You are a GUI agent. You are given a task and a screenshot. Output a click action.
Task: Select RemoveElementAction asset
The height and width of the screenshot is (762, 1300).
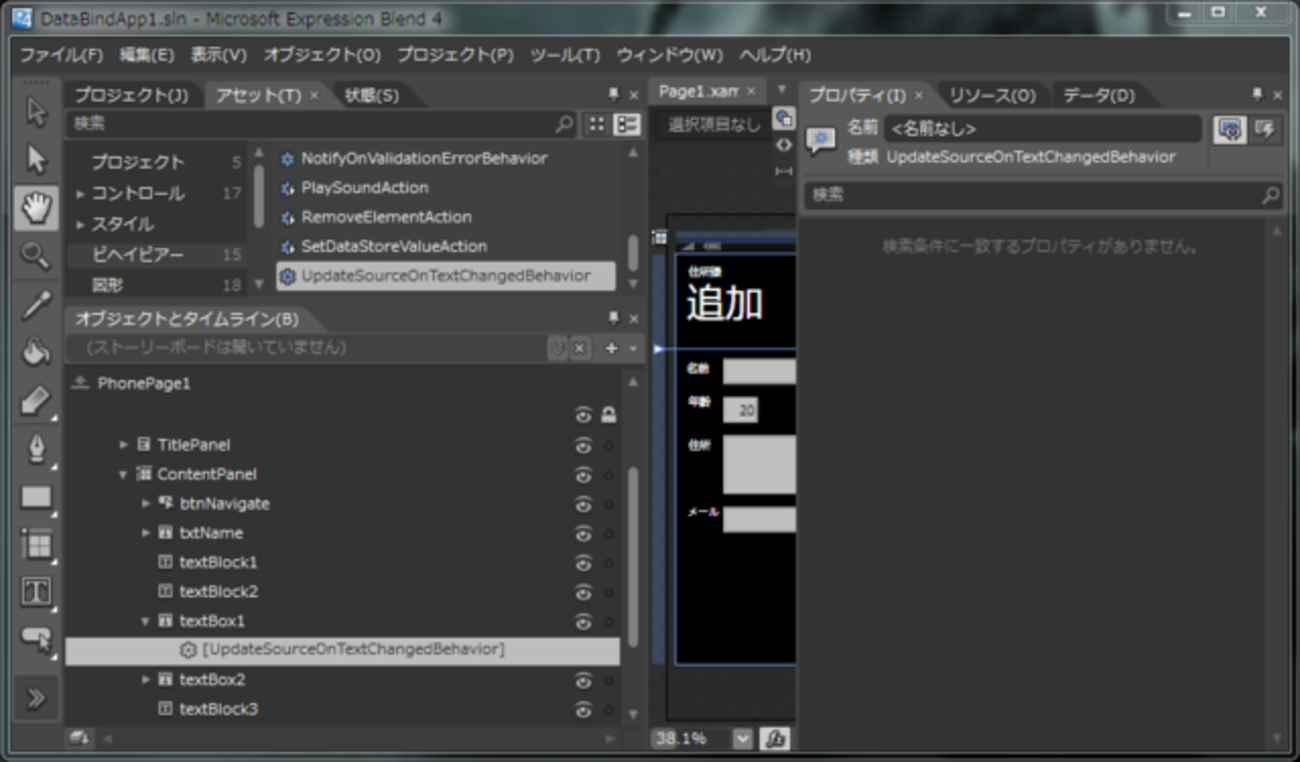386,217
